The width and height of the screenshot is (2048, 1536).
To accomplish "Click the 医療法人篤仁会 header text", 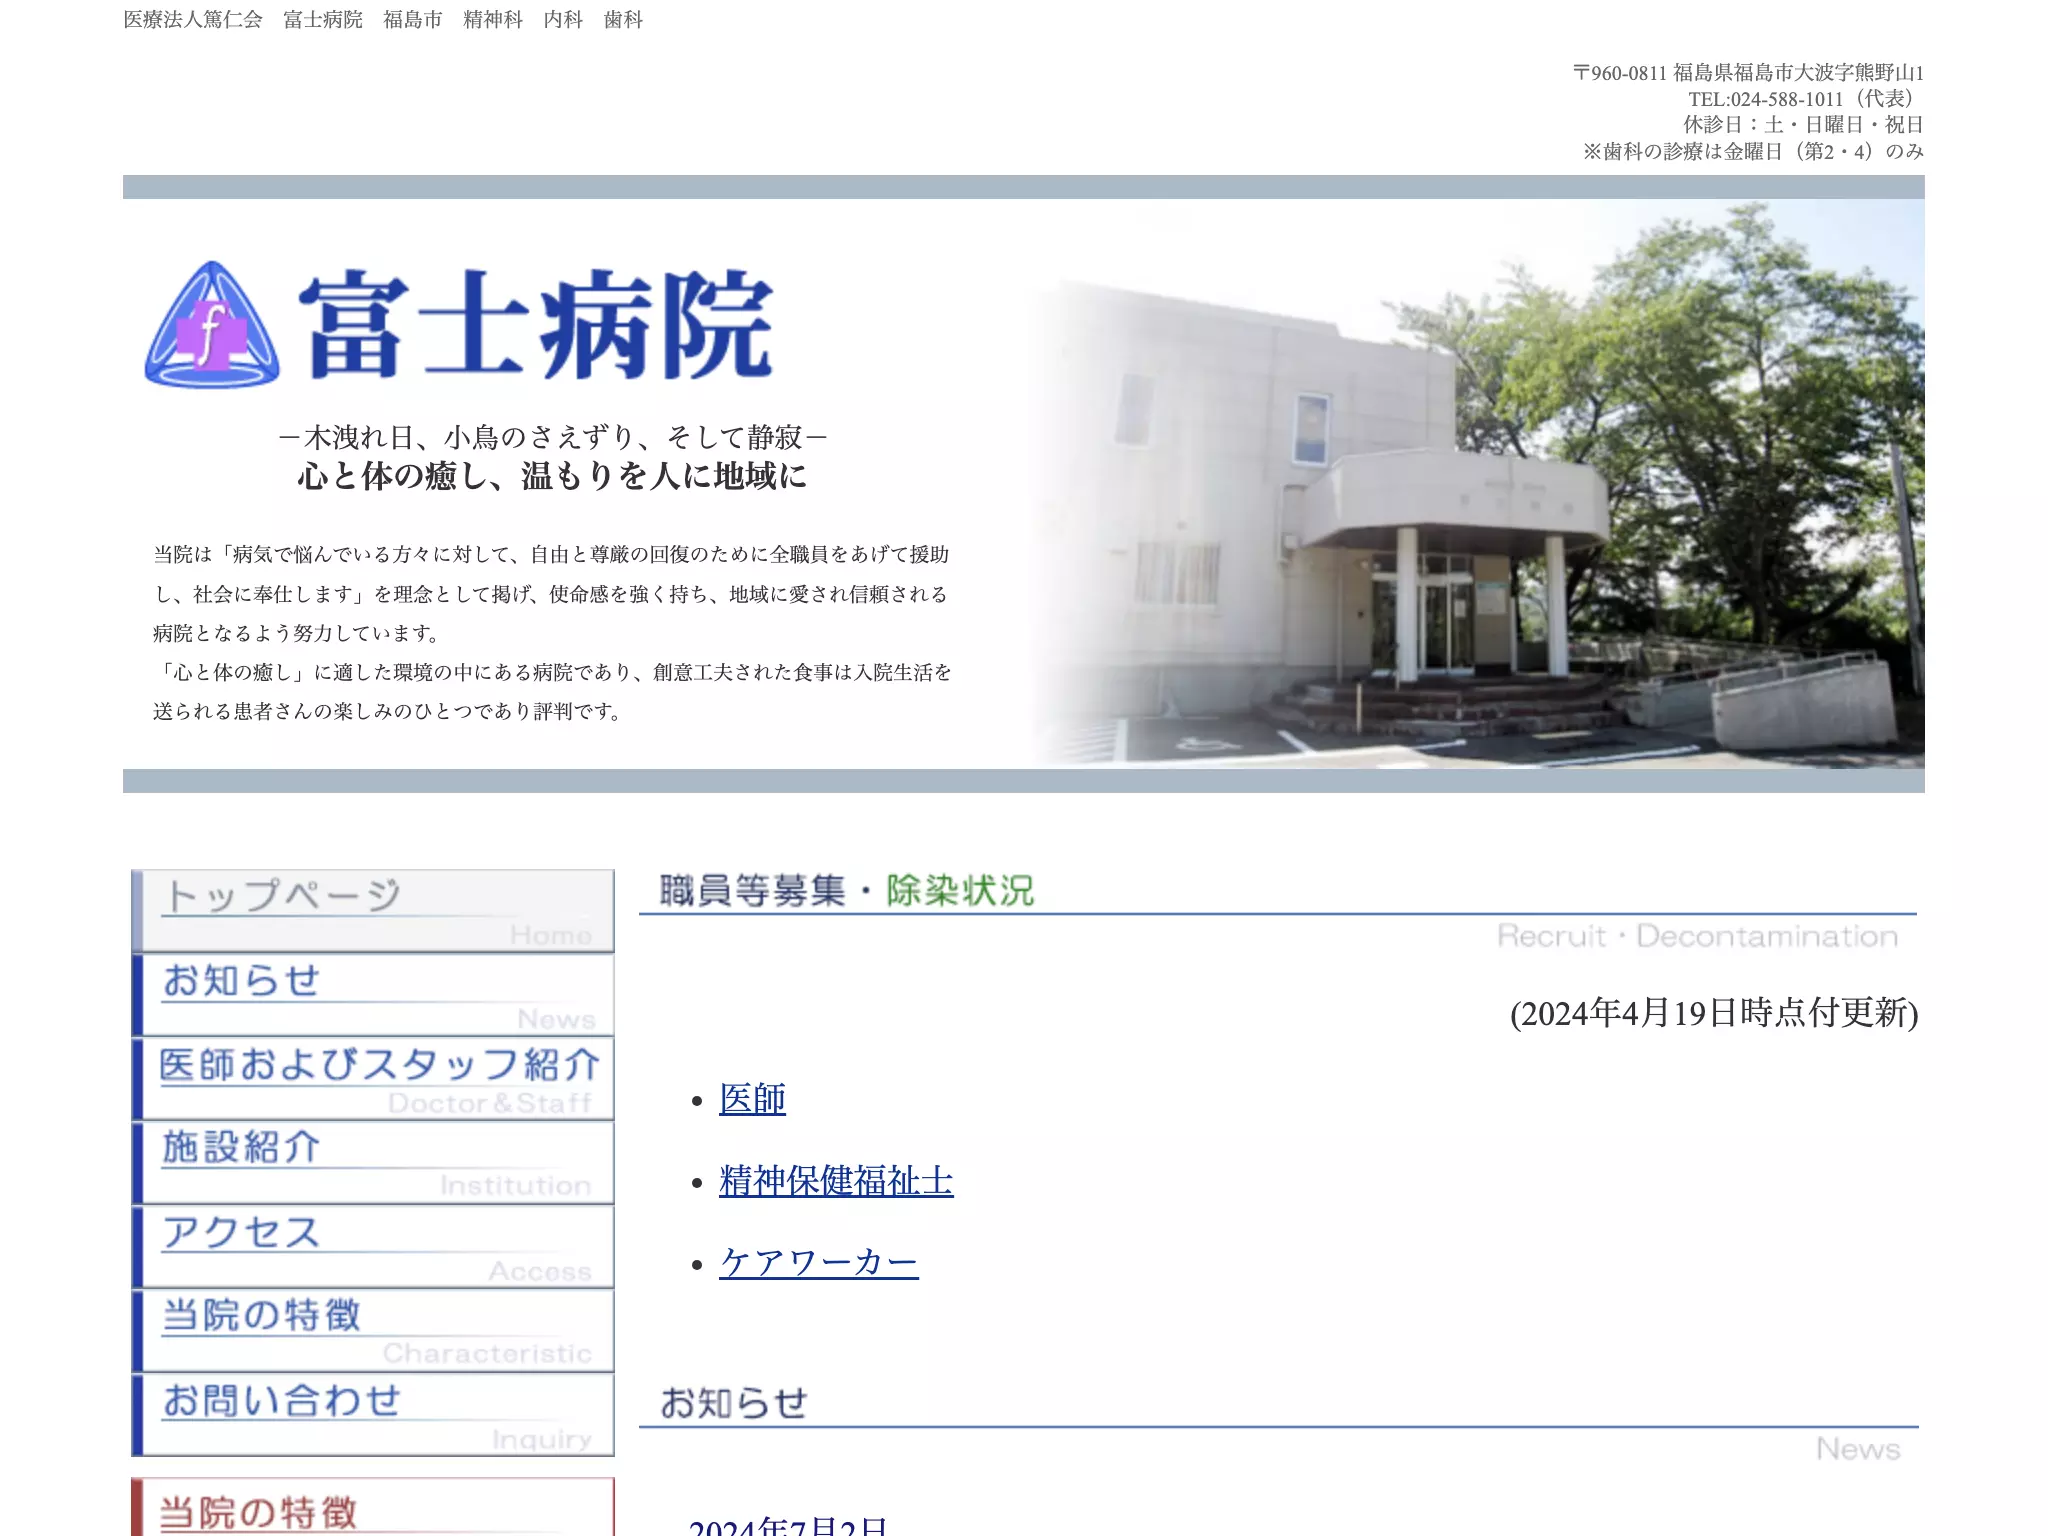I will tap(193, 20).
